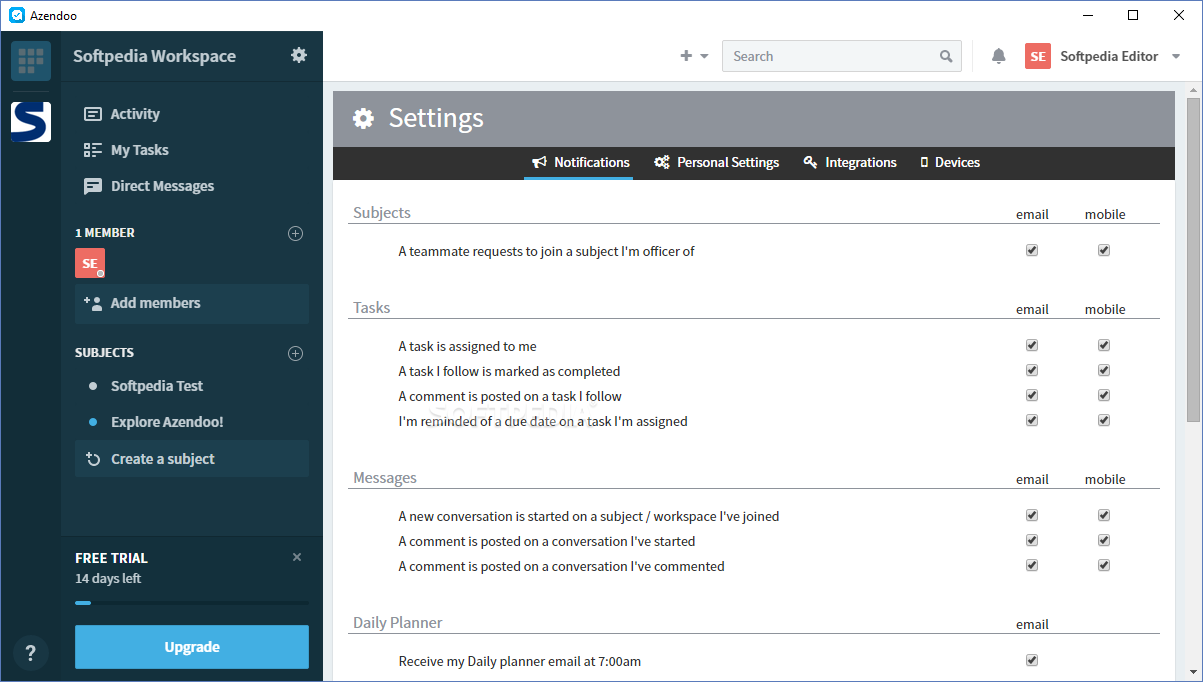Open My Tasks
The height and width of the screenshot is (682, 1203).
coord(140,150)
